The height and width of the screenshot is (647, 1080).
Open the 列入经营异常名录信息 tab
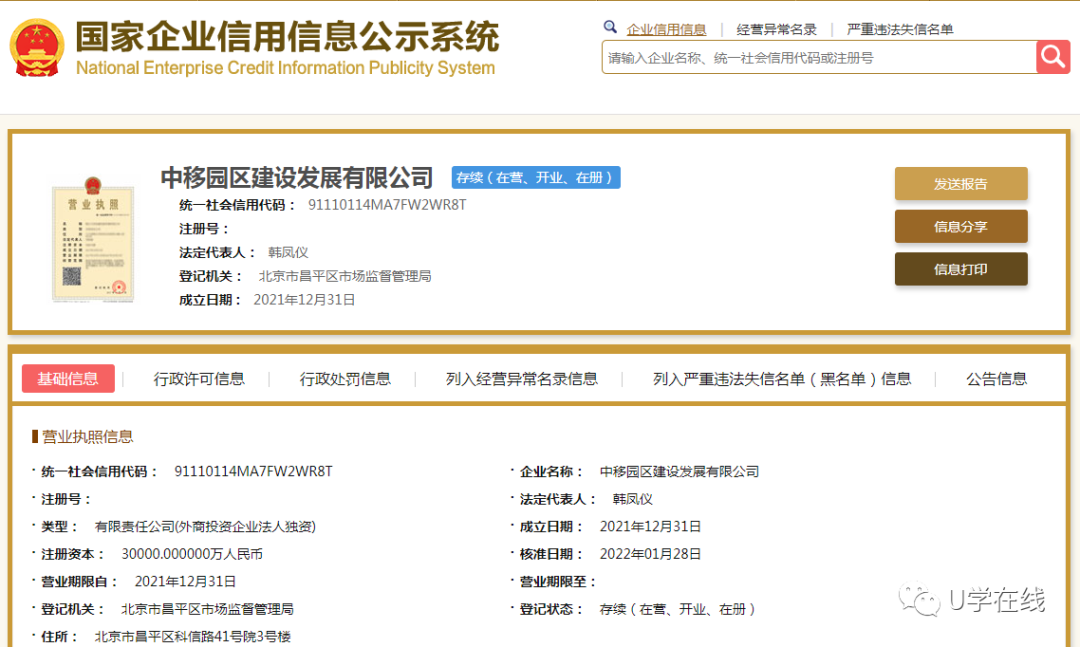[521, 379]
